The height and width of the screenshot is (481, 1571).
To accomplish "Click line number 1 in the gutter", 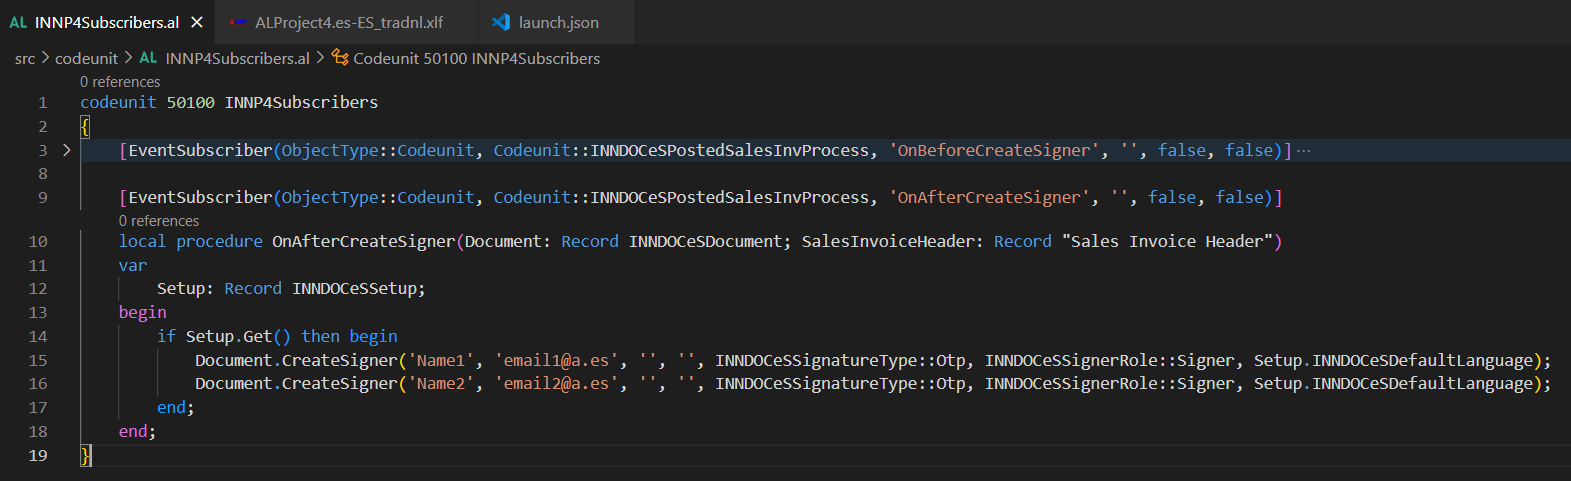I will click(x=42, y=103).
